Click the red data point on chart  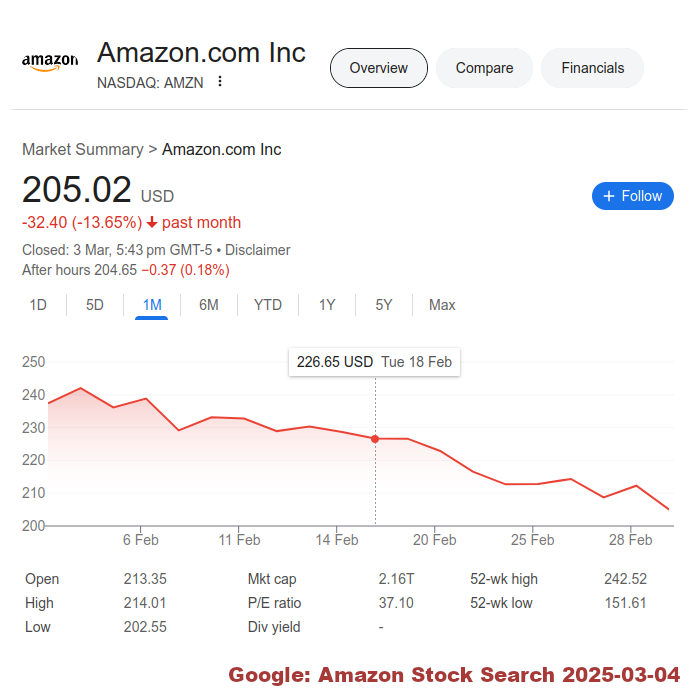coord(375,439)
